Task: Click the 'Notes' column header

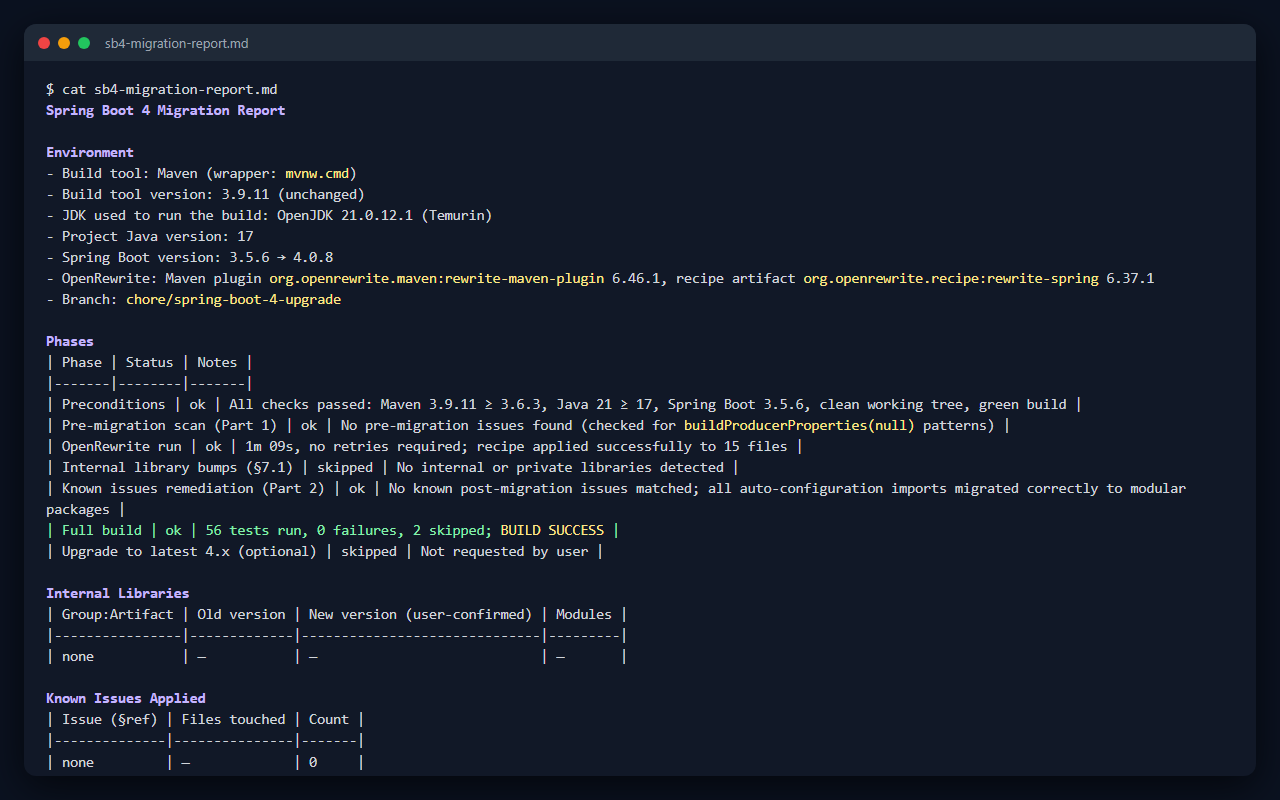Action: [x=217, y=362]
